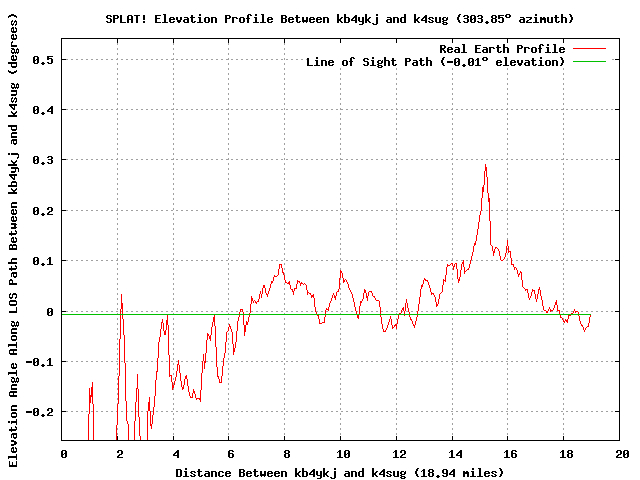Click the x-axis tick label 8
This screenshot has width=640, height=480.
287,454
